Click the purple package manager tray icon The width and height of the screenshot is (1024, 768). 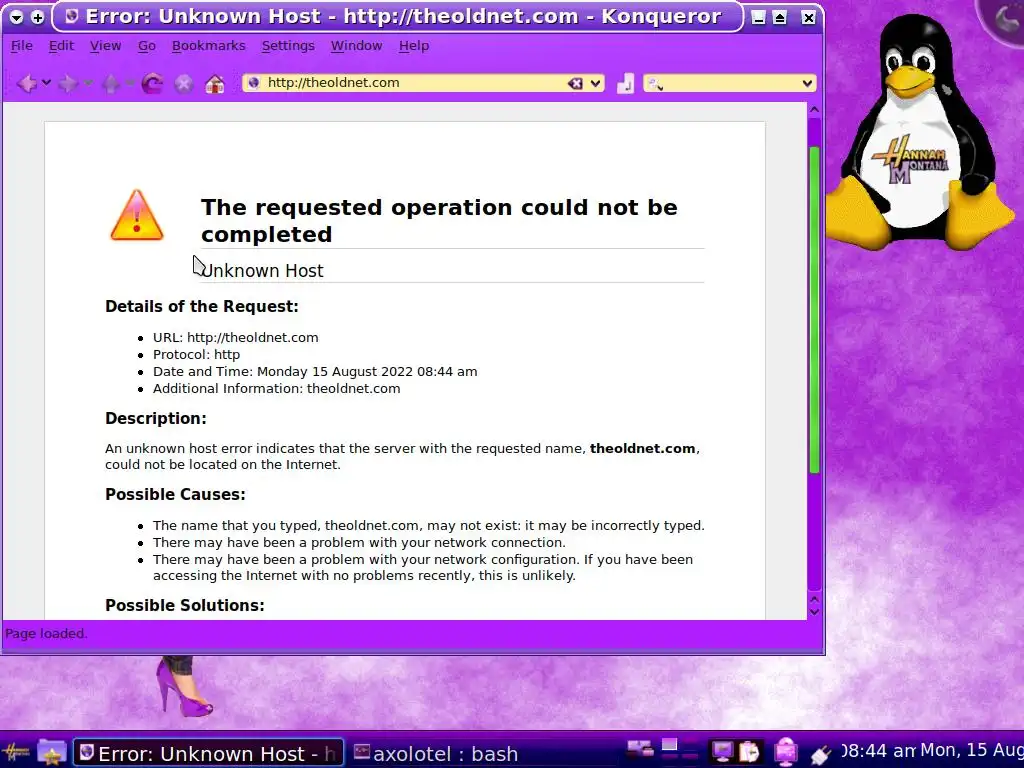(x=786, y=752)
